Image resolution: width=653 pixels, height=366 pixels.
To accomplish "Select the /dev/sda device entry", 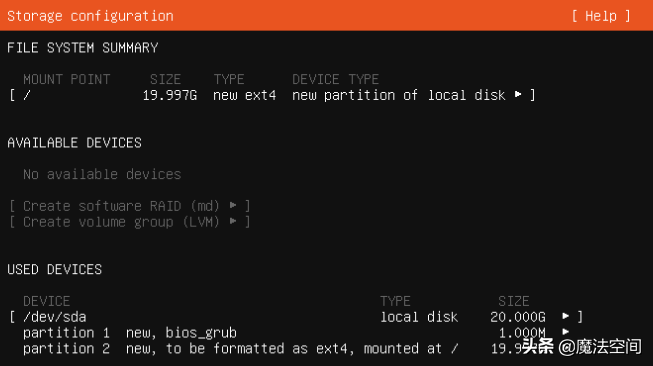I will coord(296,317).
